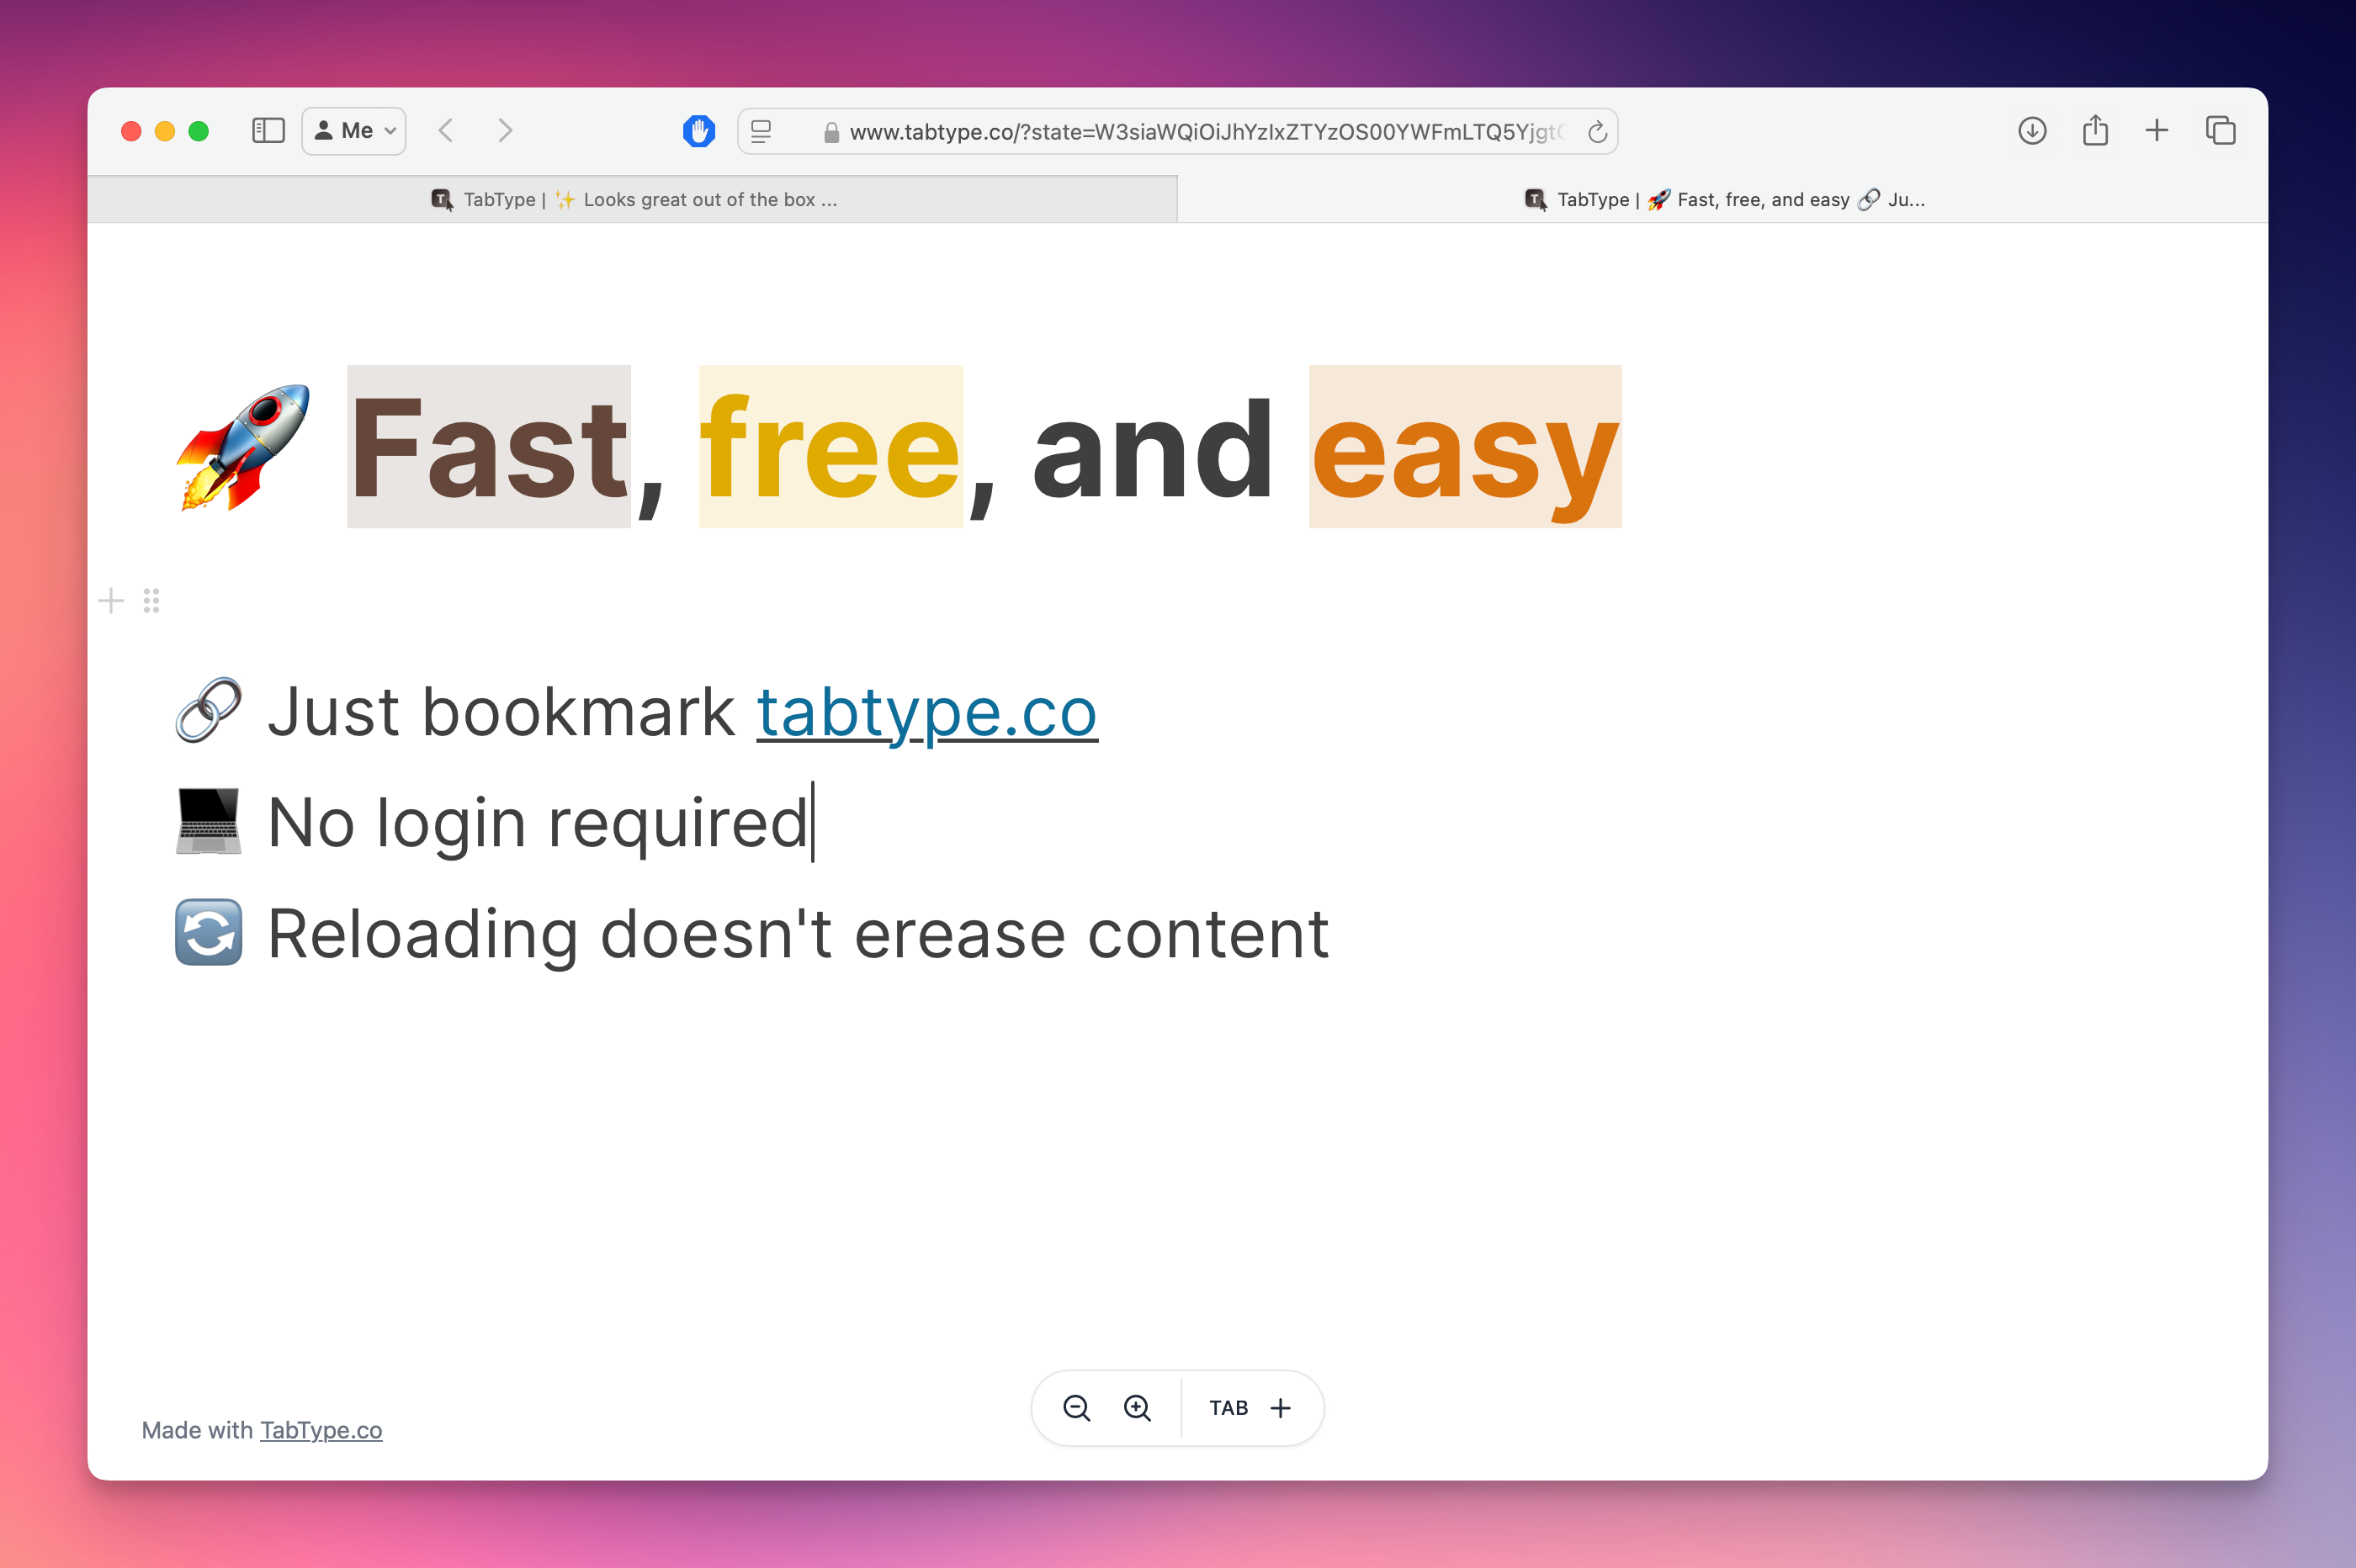Click the highlighted word 'Fast'
This screenshot has height=1568, width=2356.
tap(489, 447)
